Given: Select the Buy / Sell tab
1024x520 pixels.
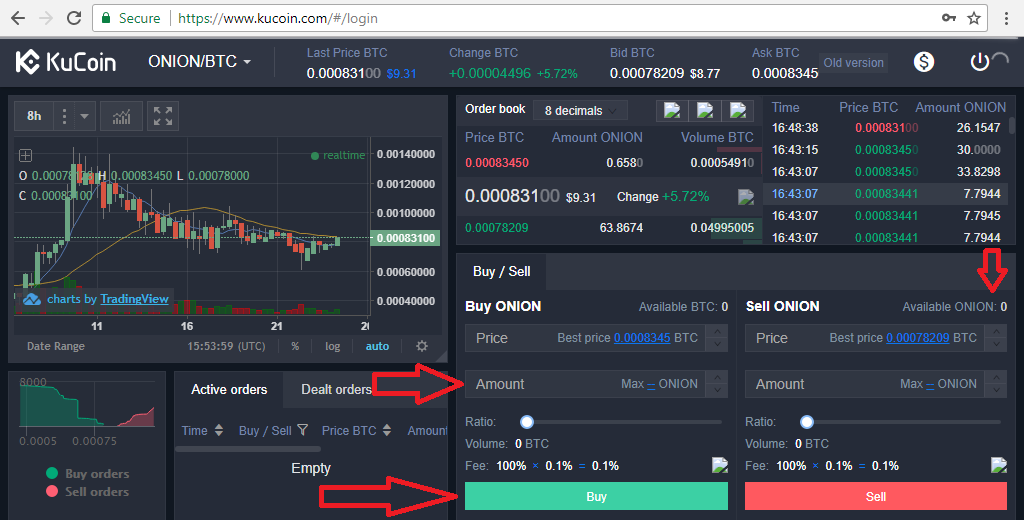Looking at the screenshot, I should point(502,271).
